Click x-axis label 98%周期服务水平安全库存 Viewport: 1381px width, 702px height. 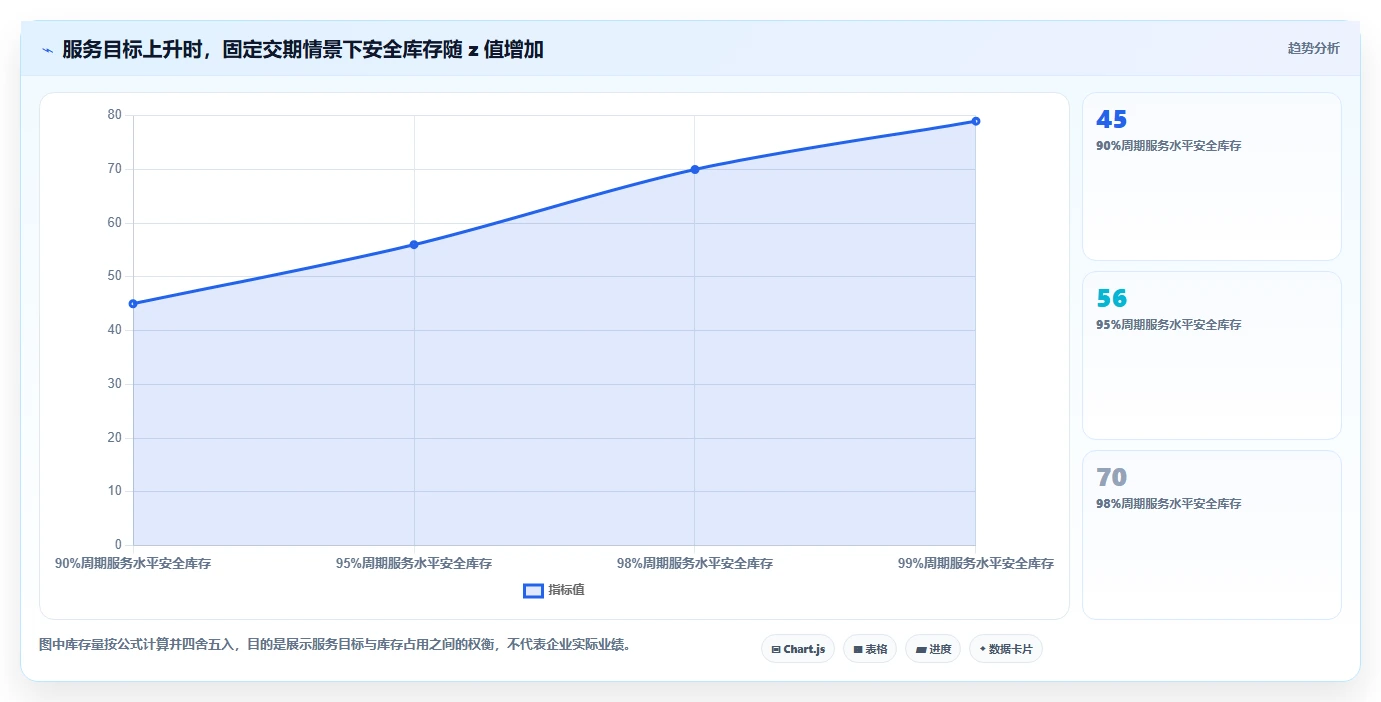(x=695, y=564)
